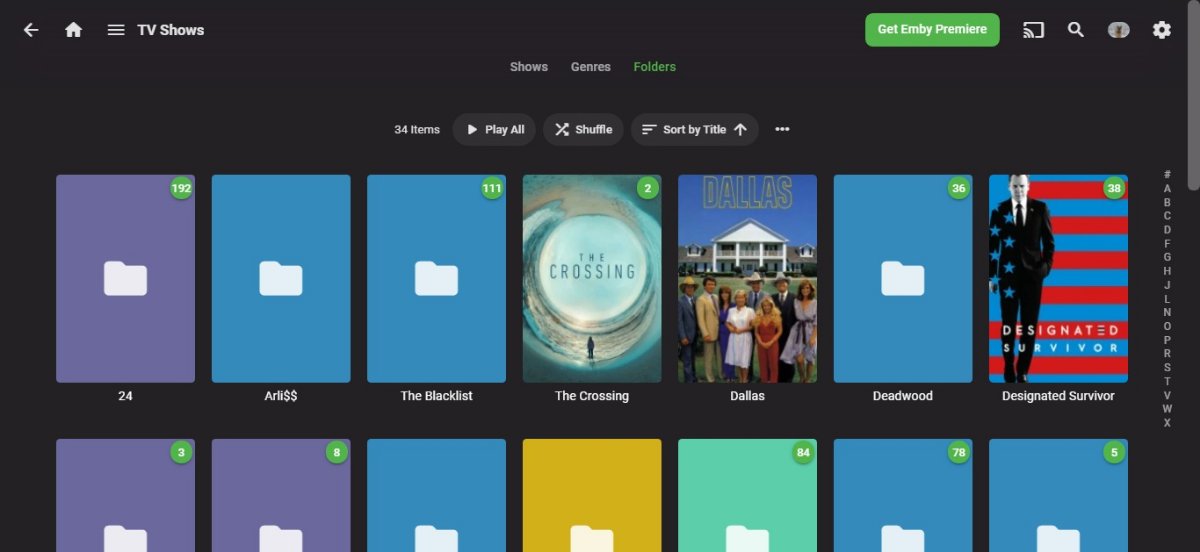Open the 24 folder card thumbnail
The image size is (1200, 552).
tap(125, 279)
